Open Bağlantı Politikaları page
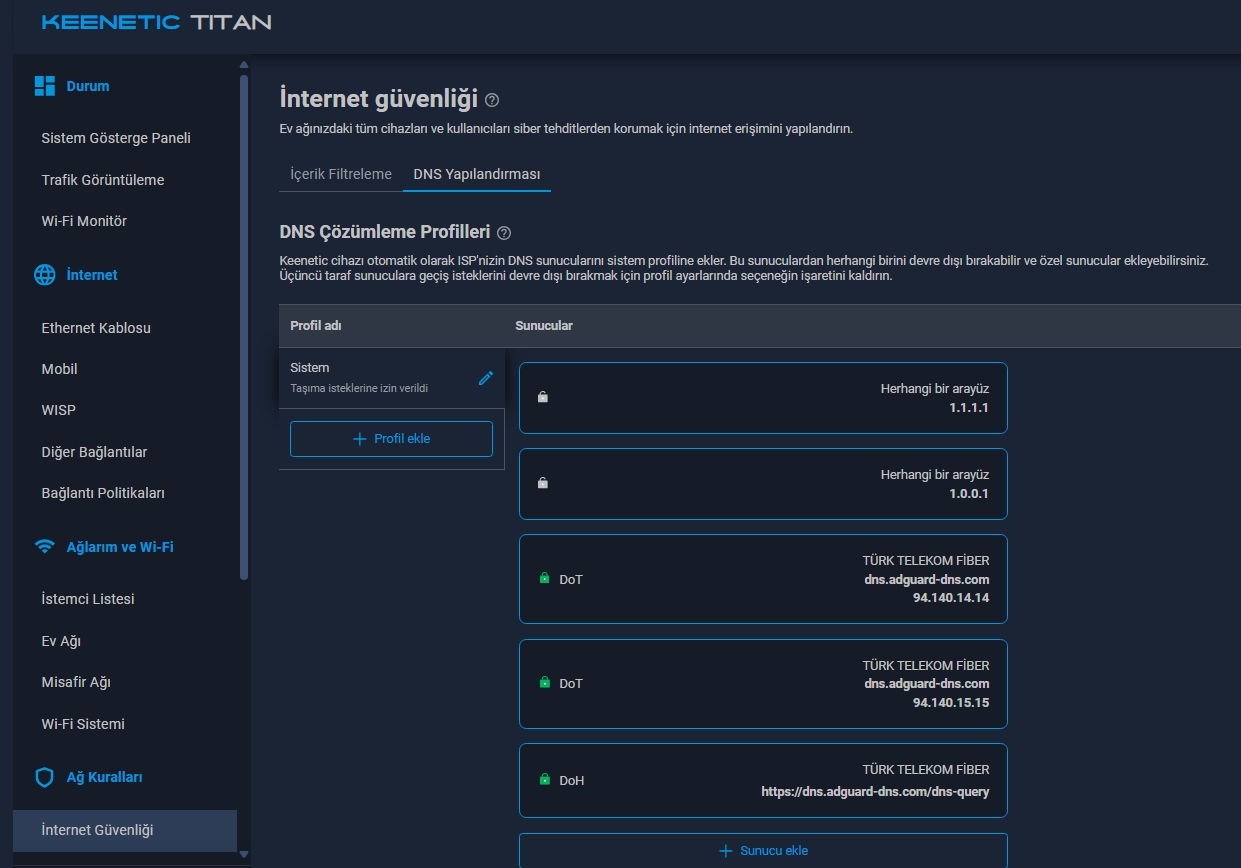Viewport: 1241px width, 868px height. click(103, 493)
